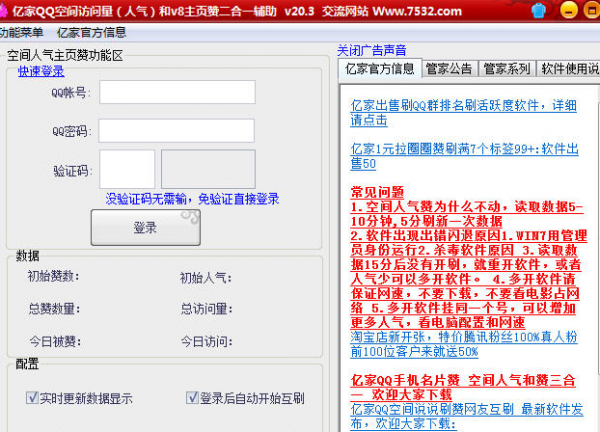Switch to the 亿家官方信息 tab

pos(380,69)
